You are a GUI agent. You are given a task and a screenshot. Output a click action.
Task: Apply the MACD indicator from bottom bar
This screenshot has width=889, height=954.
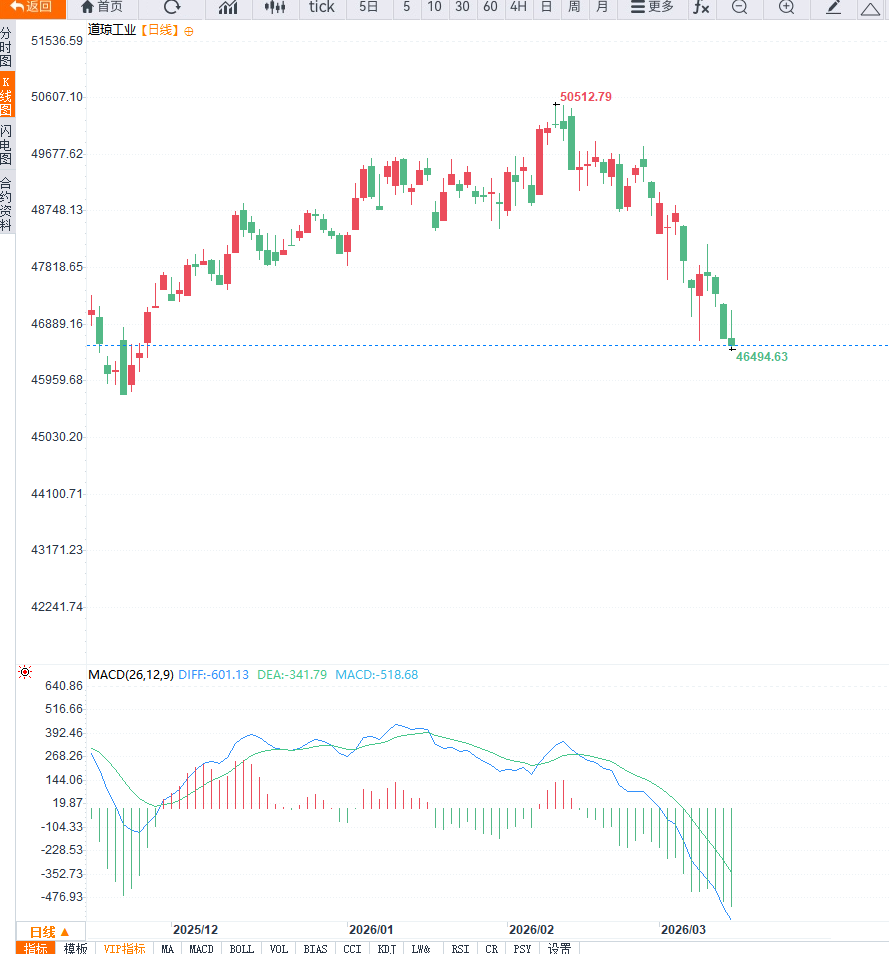pos(201,949)
